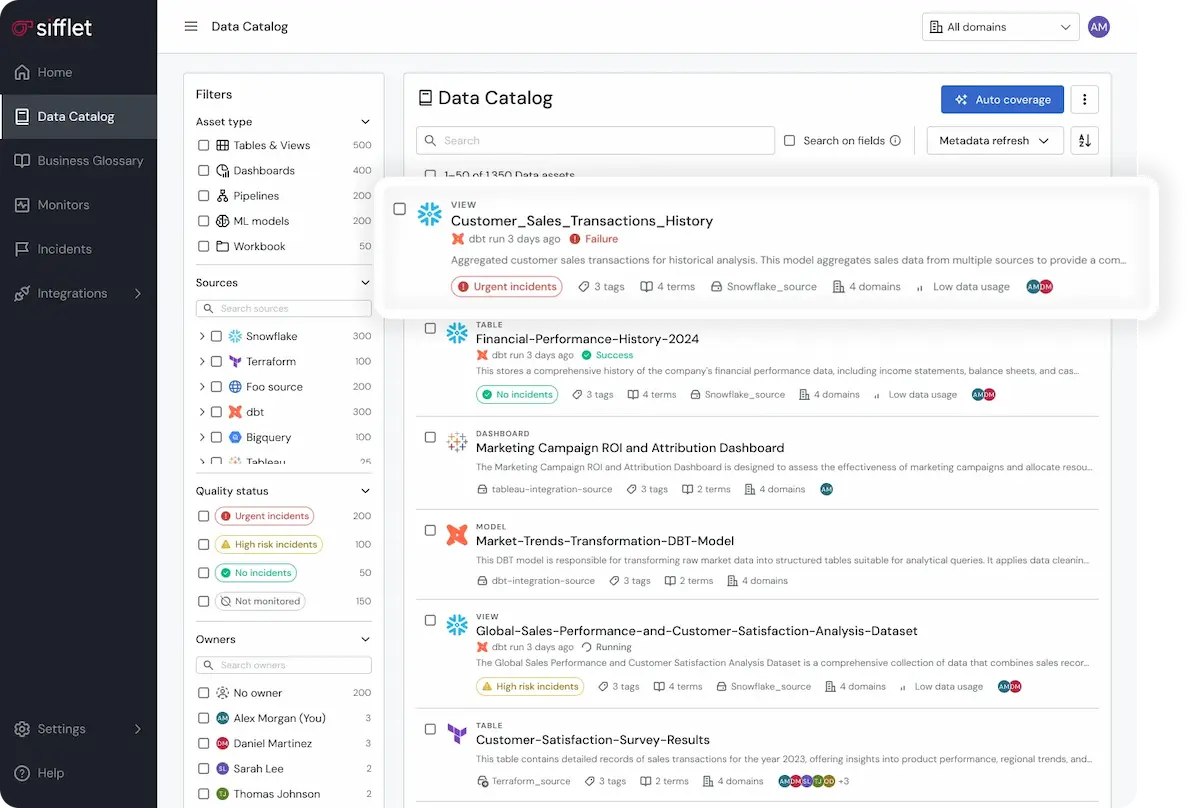Collapse the Sources filter section

tap(365, 283)
